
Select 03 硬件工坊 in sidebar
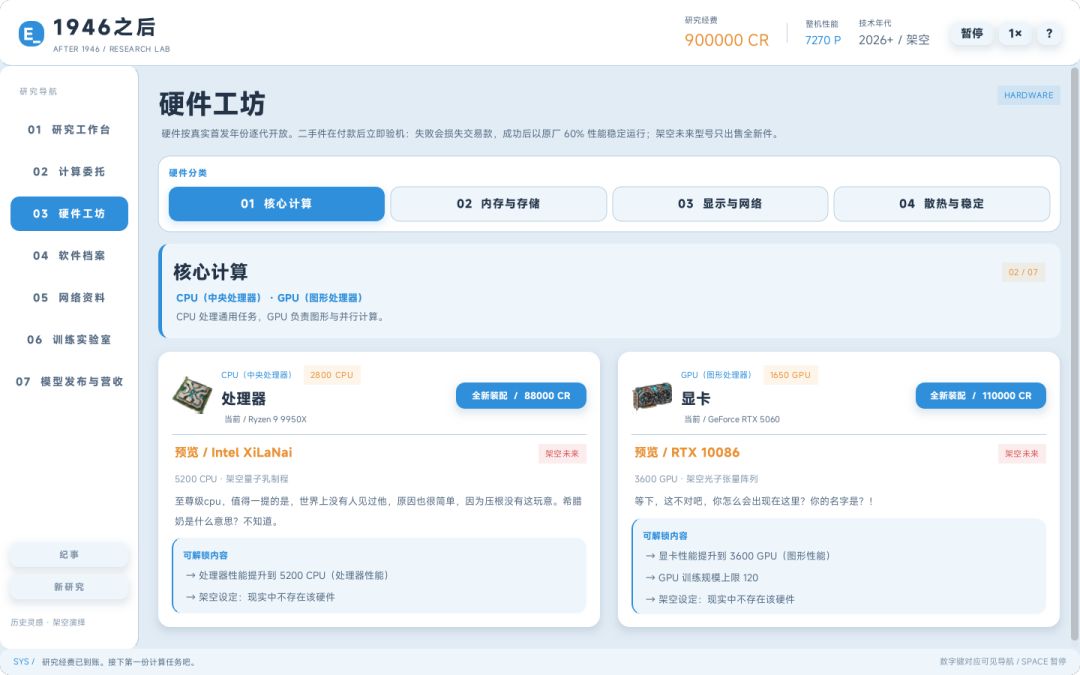point(69,214)
